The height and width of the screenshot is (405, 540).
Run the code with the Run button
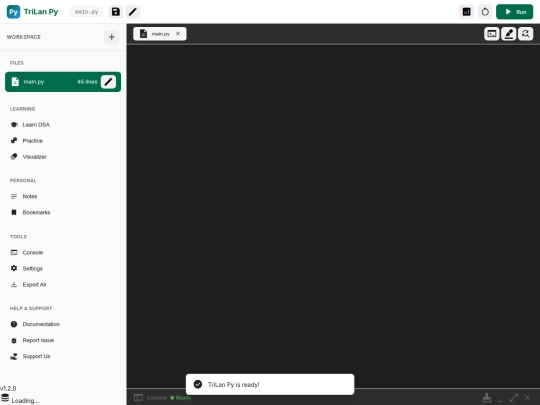515,12
